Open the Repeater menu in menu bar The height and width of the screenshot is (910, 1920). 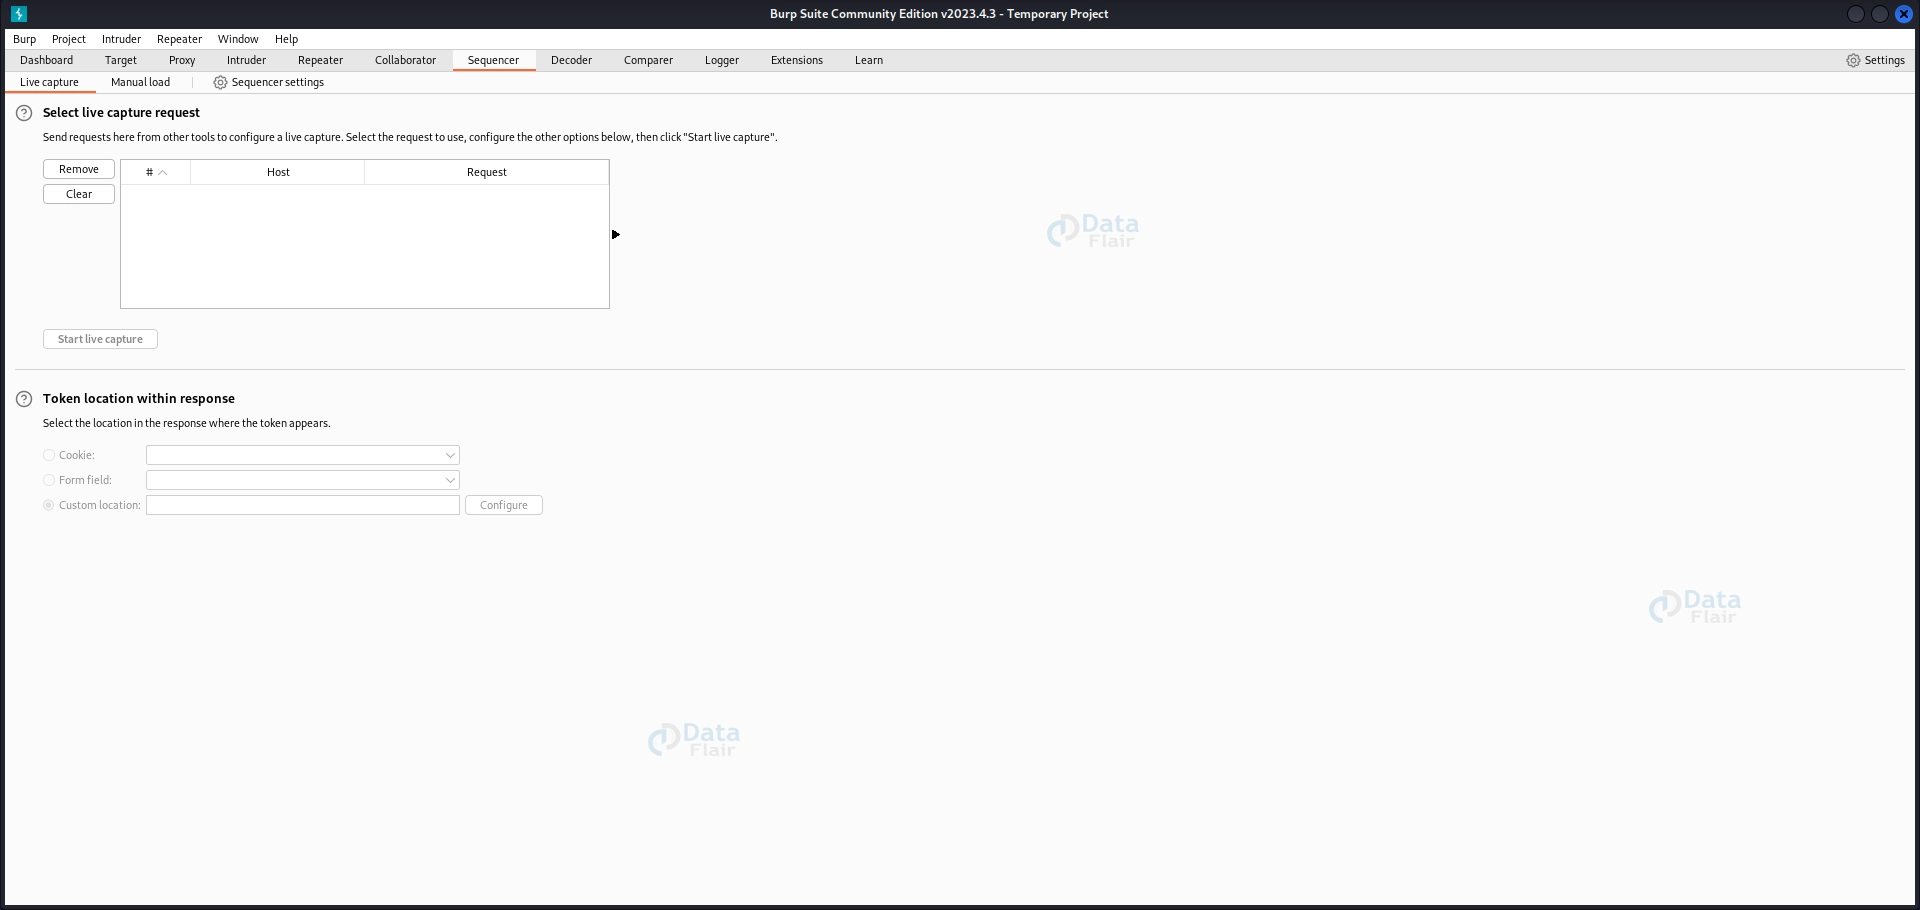179,39
